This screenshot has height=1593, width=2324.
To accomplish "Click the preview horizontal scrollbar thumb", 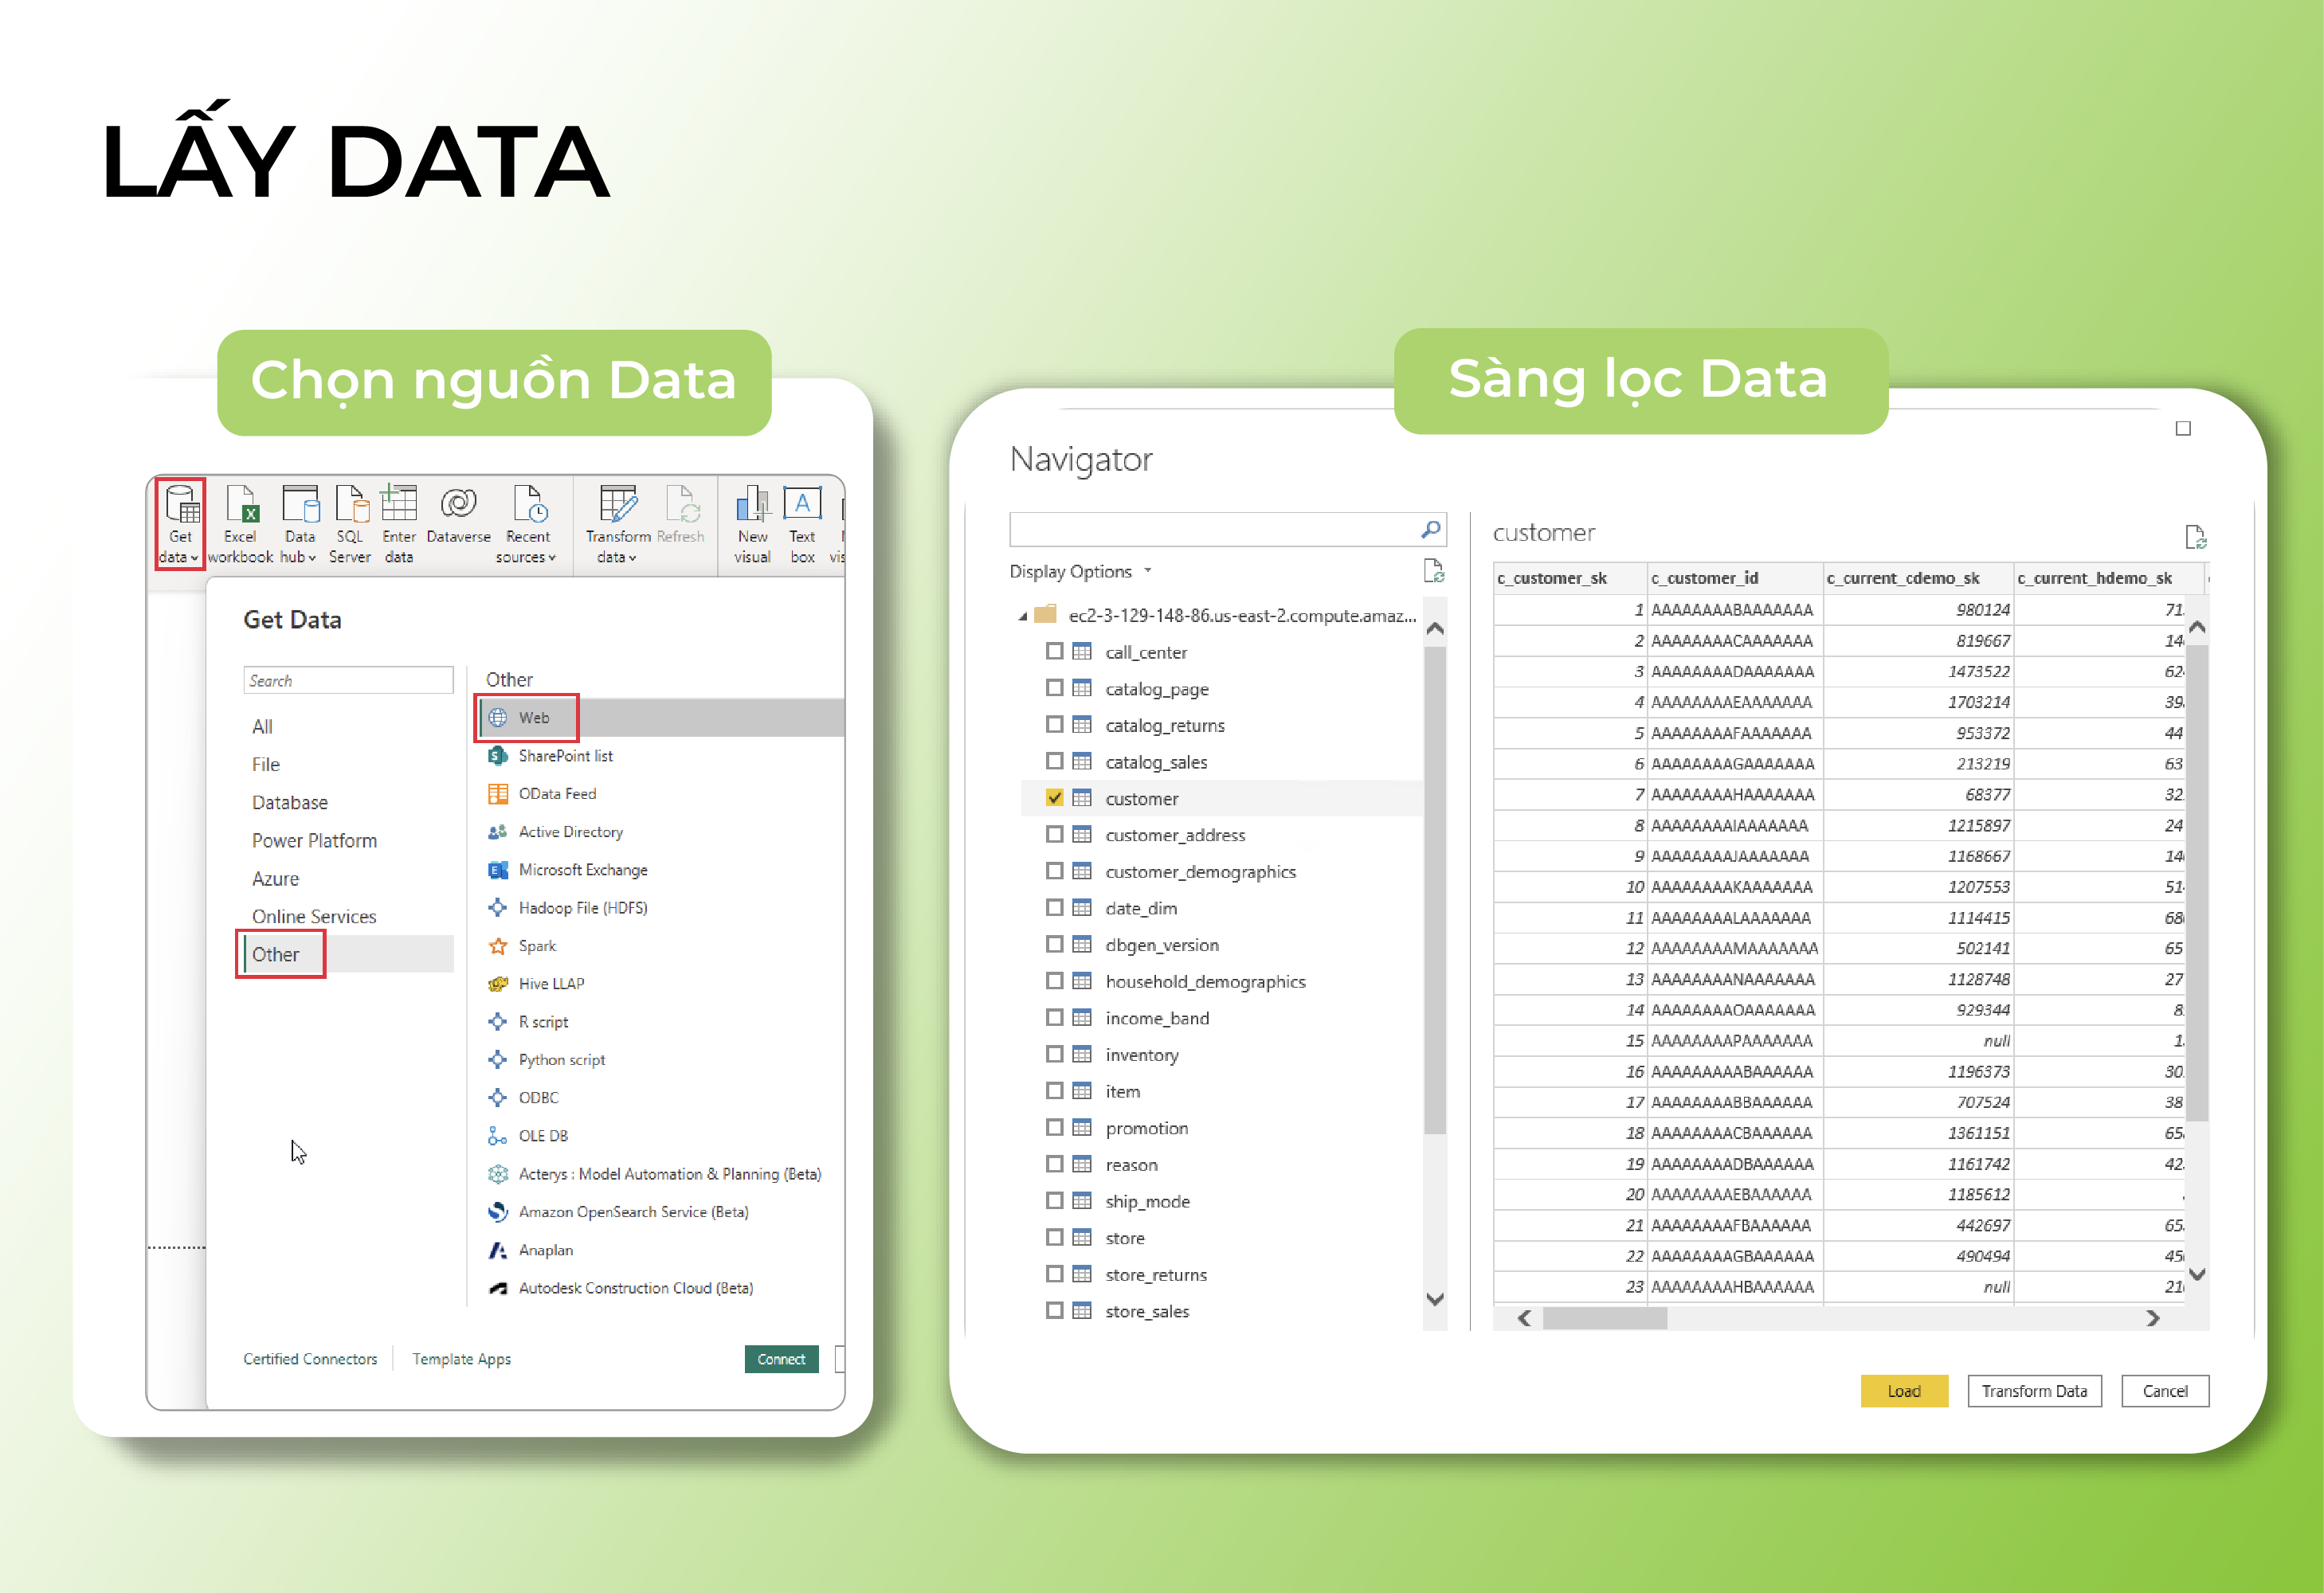I will 1604,1319.
